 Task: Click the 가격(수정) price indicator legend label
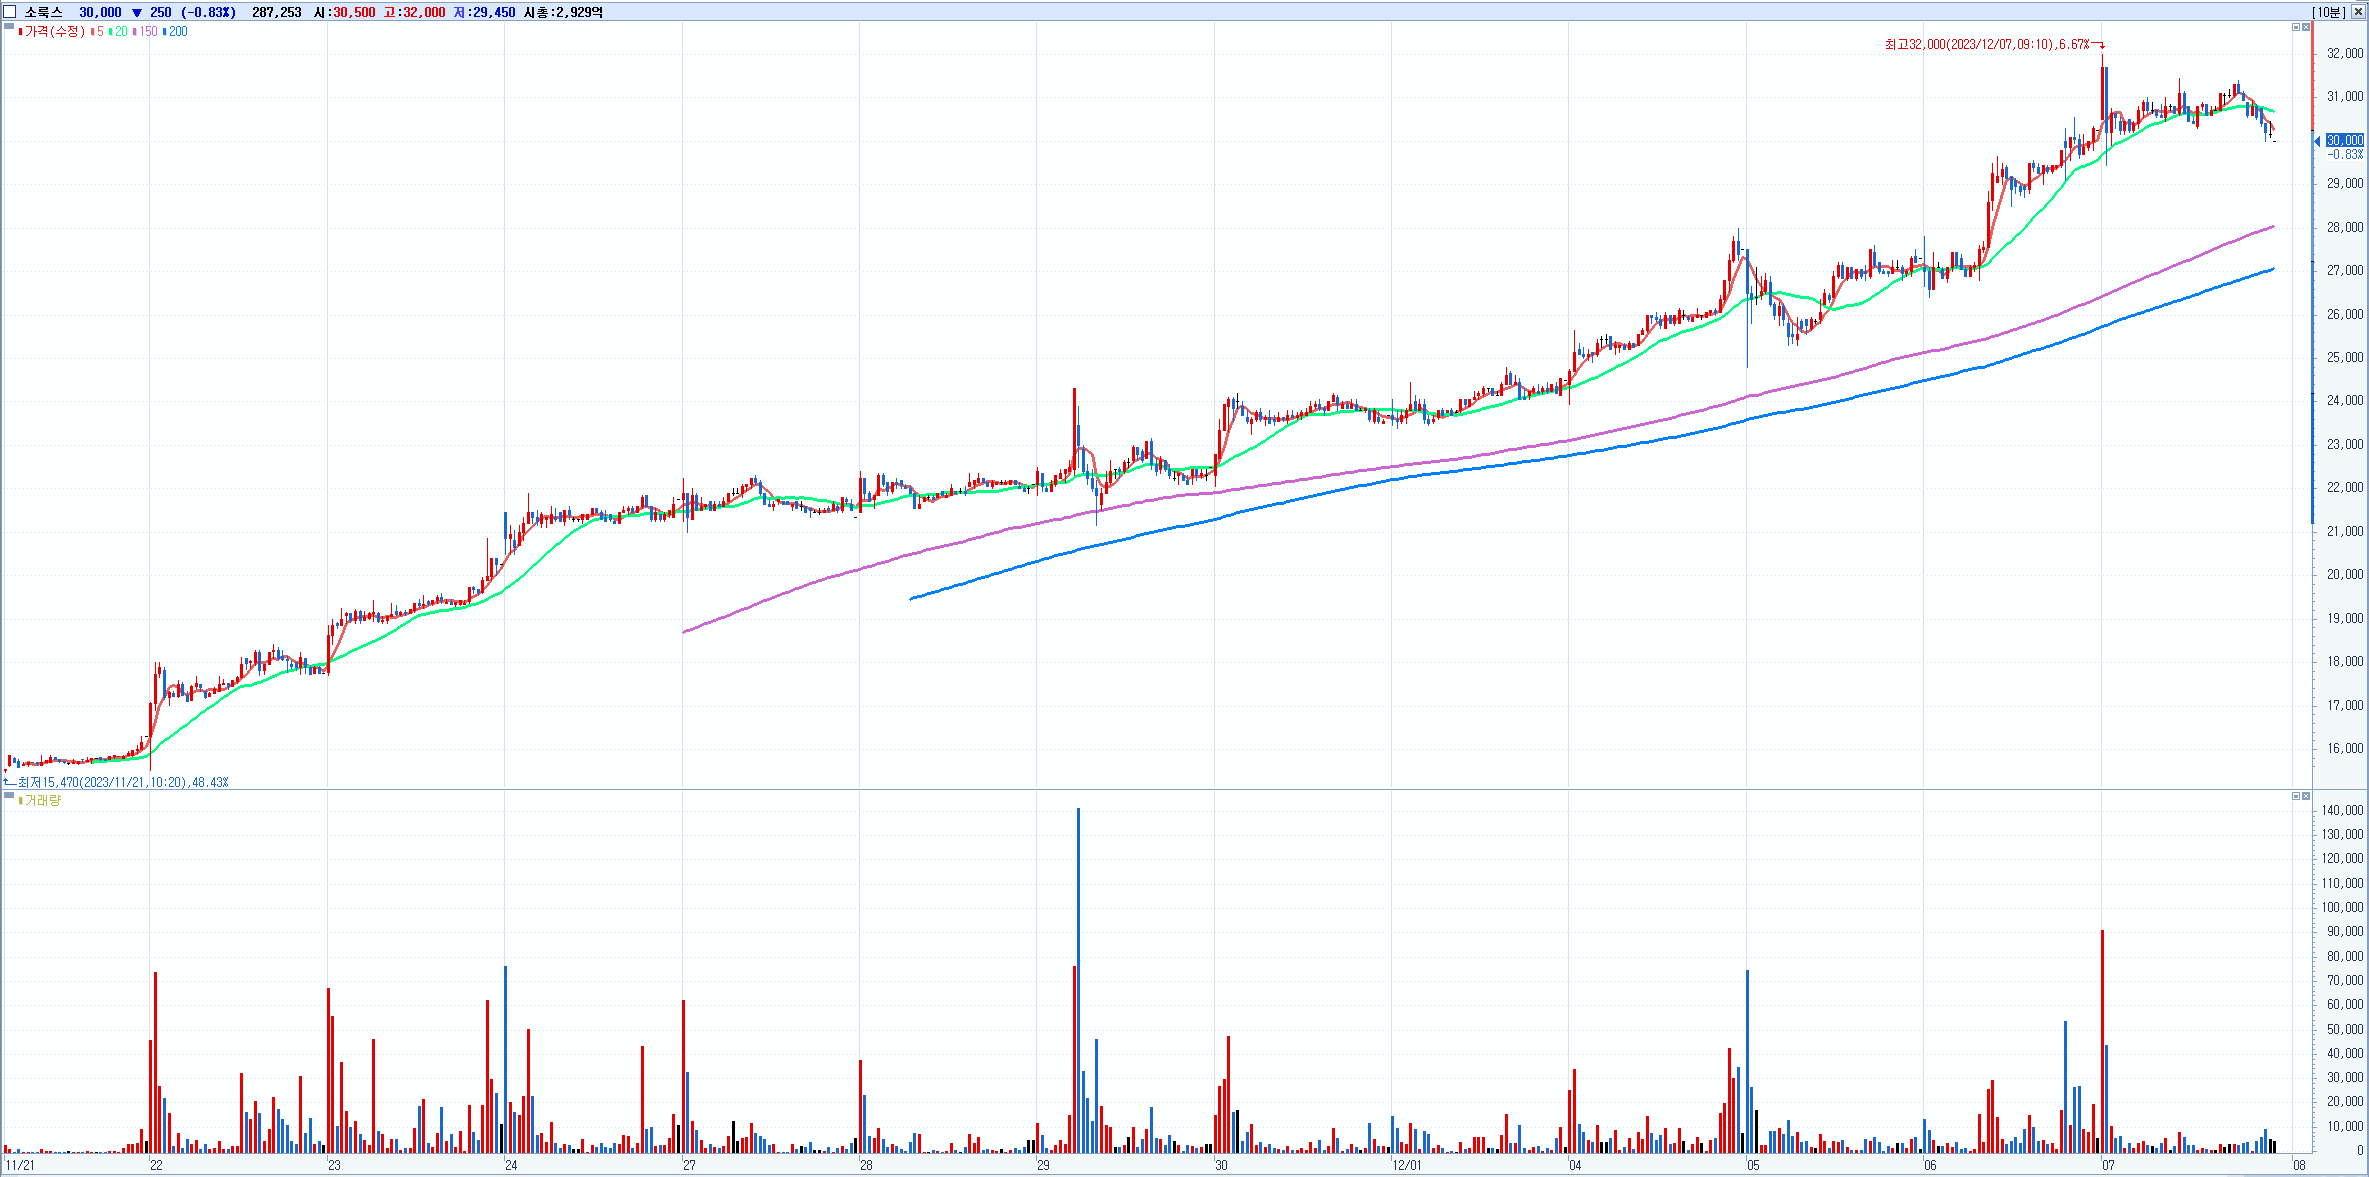[x=54, y=31]
